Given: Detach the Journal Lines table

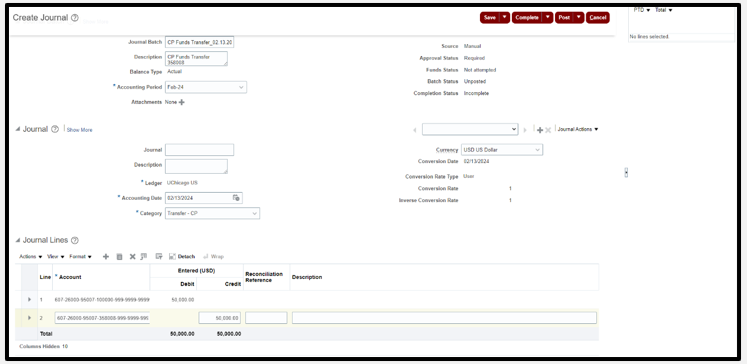Looking at the screenshot, I should pyautogui.click(x=182, y=256).
